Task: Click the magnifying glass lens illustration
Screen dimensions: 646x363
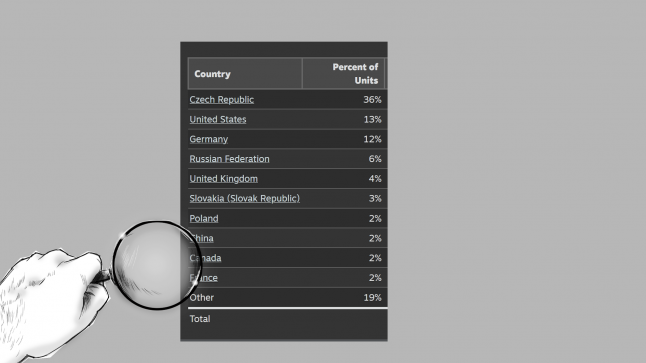Action: pos(157,265)
